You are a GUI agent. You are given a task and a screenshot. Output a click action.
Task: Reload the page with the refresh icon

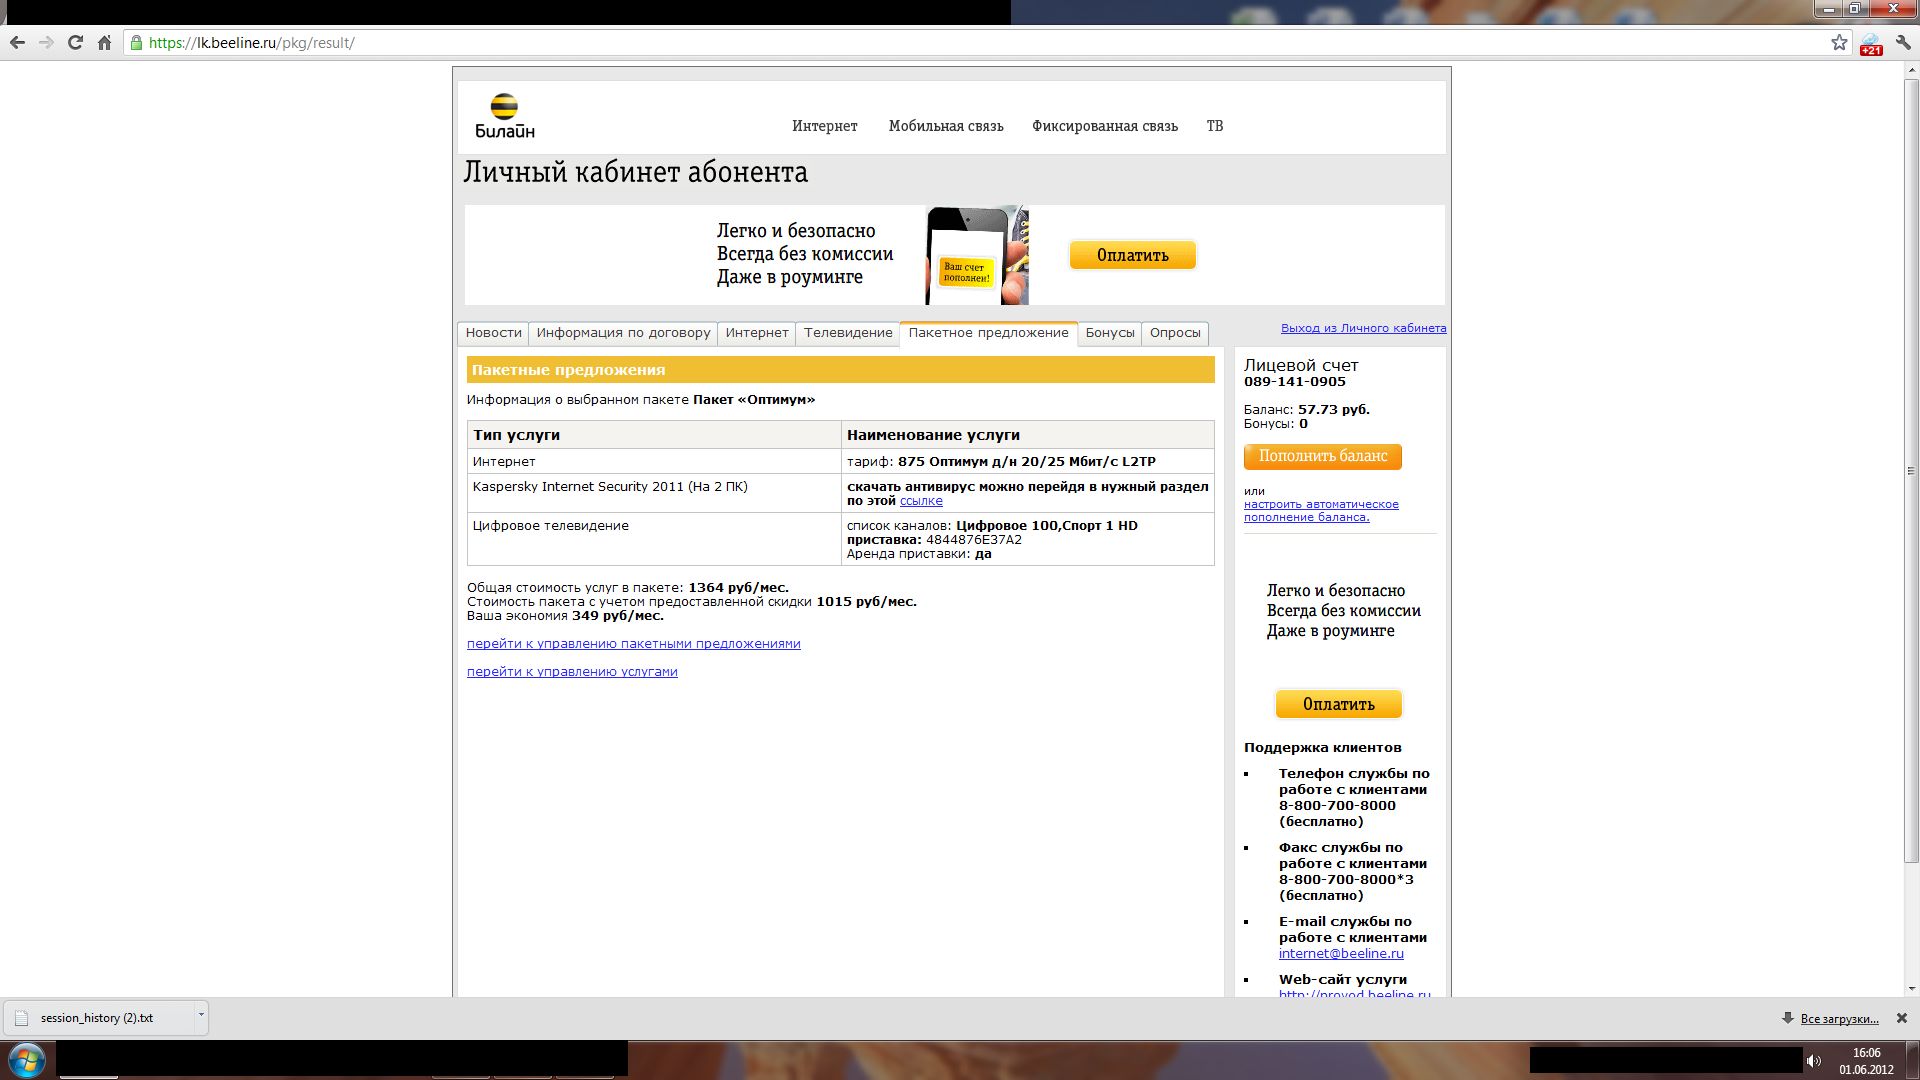click(75, 43)
